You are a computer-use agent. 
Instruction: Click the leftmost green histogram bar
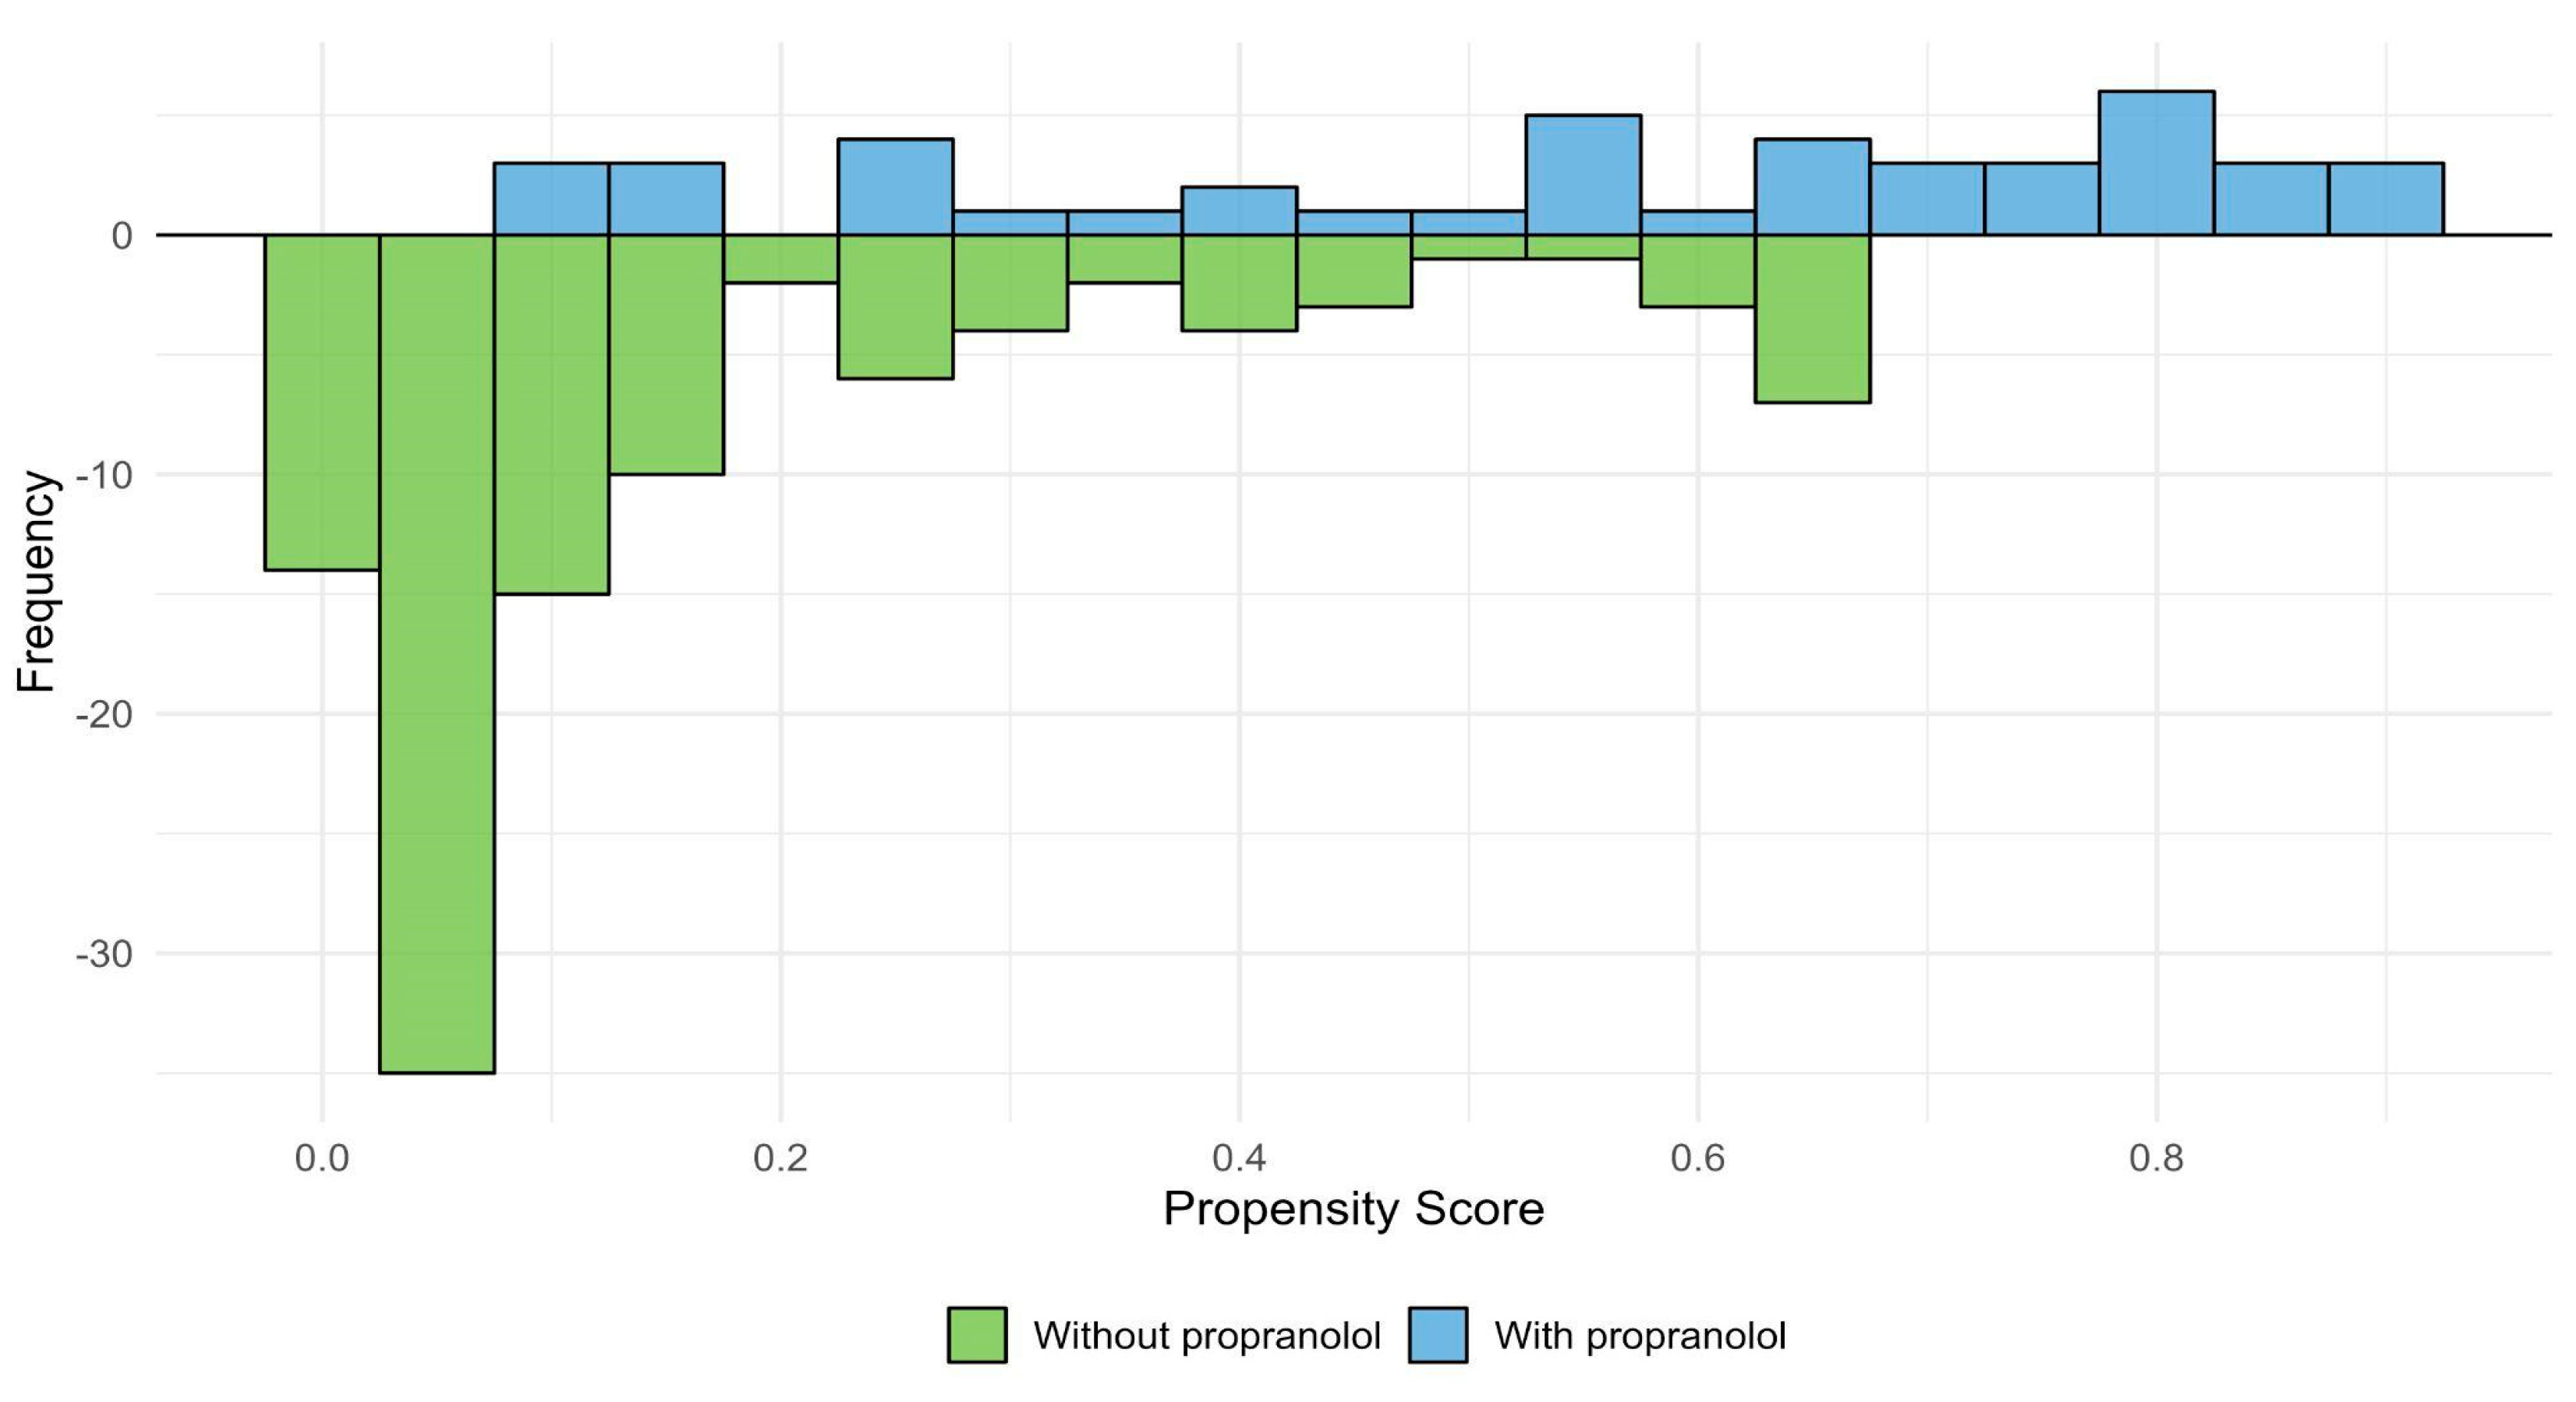(x=321, y=402)
